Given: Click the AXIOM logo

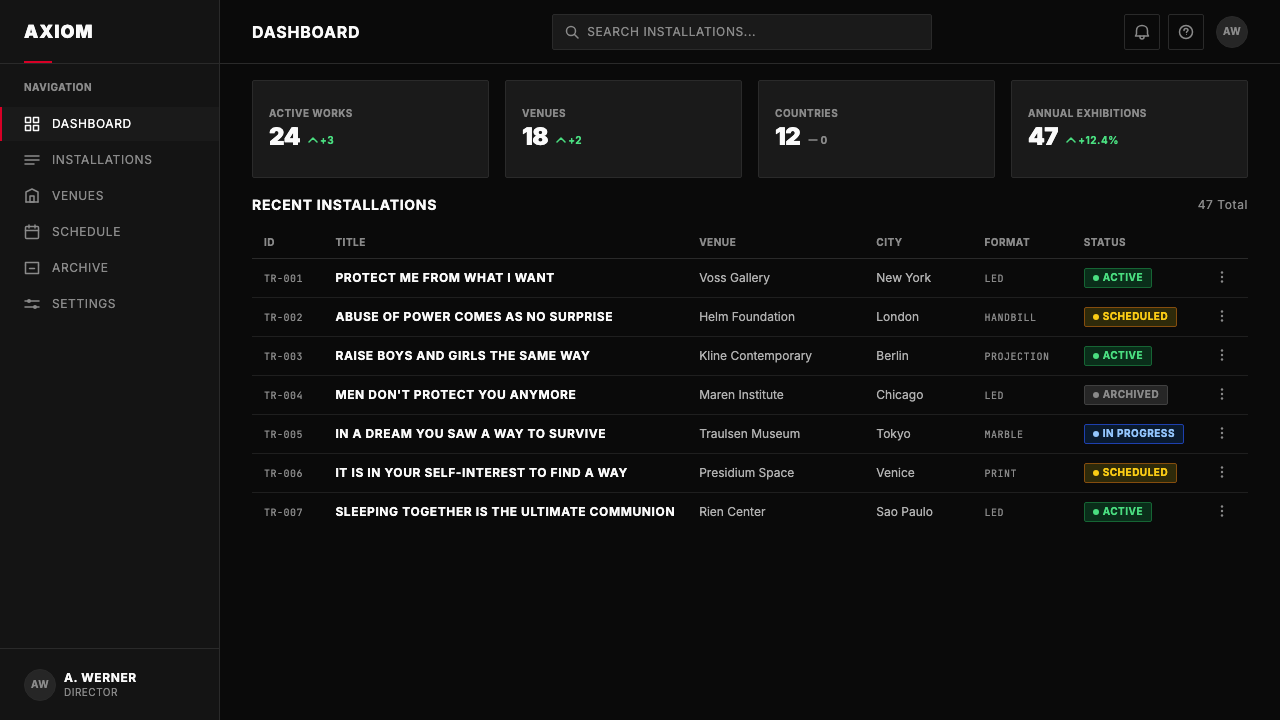Looking at the screenshot, I should coord(58,32).
